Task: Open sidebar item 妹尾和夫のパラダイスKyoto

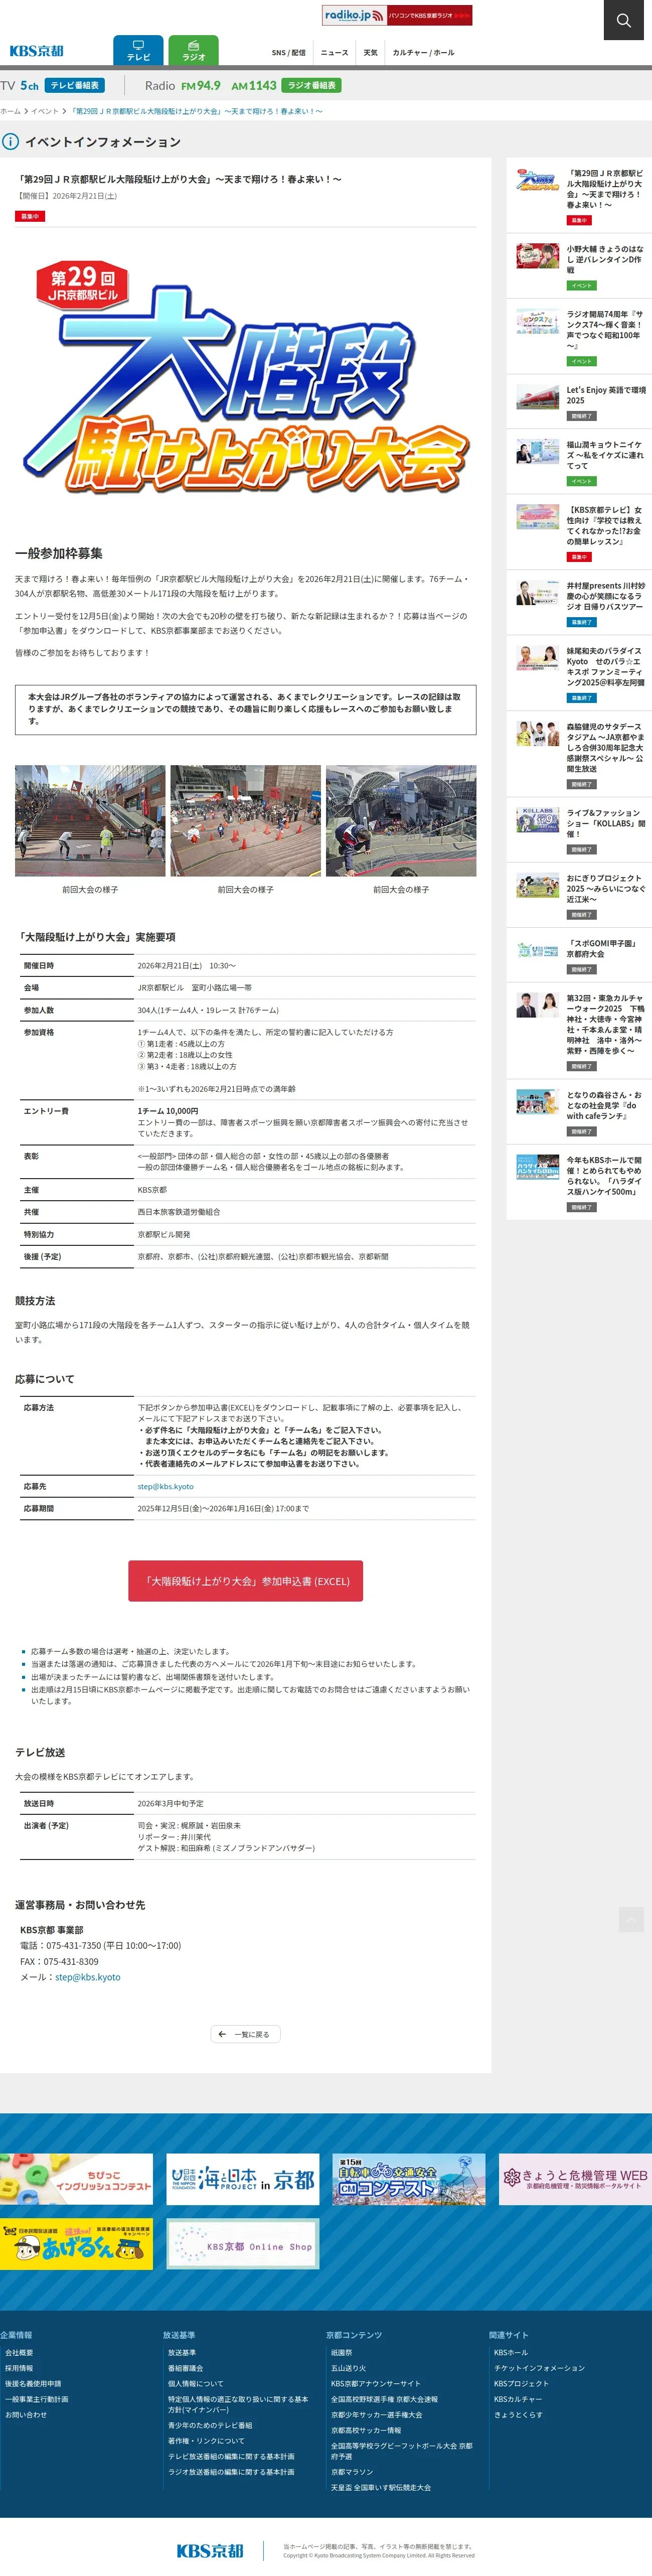Action: [605, 666]
